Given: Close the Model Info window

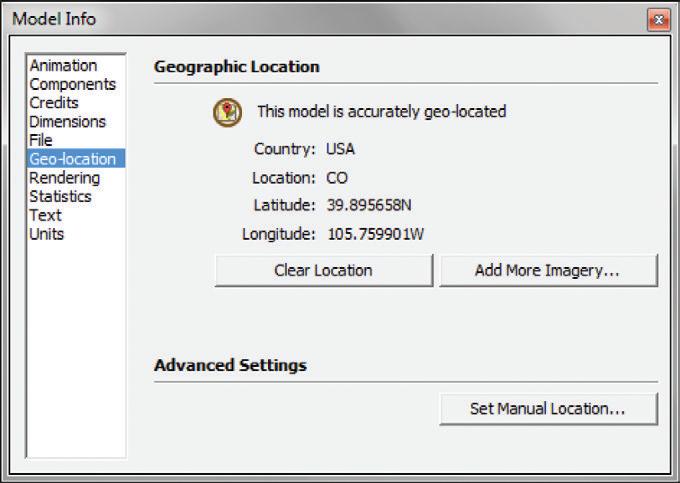Looking at the screenshot, I should pyautogui.click(x=659, y=20).
